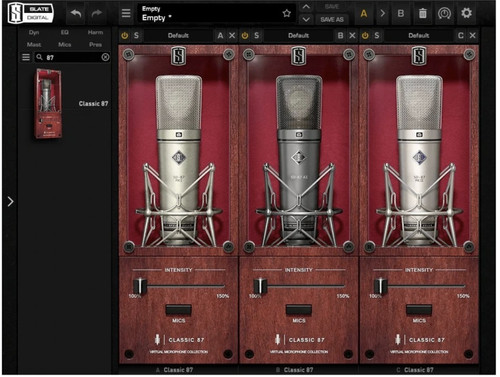Click the darker microphone in slot B
The width and height of the screenshot is (500, 377).
(299, 160)
